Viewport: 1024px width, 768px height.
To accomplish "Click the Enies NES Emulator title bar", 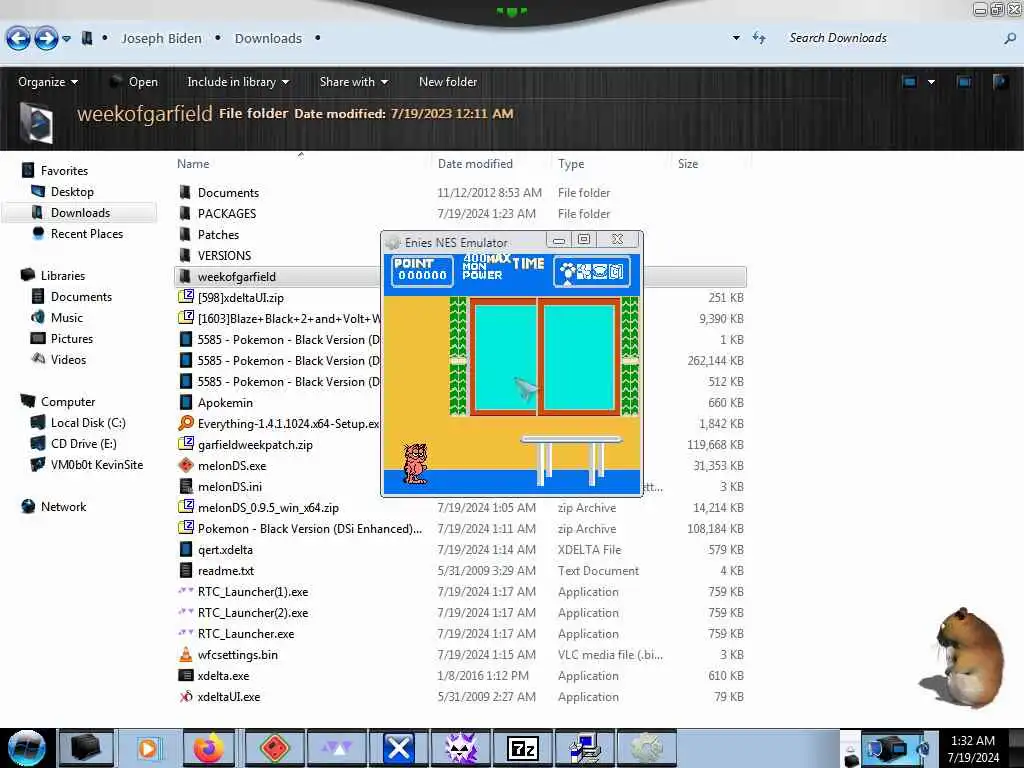I will tap(464, 242).
